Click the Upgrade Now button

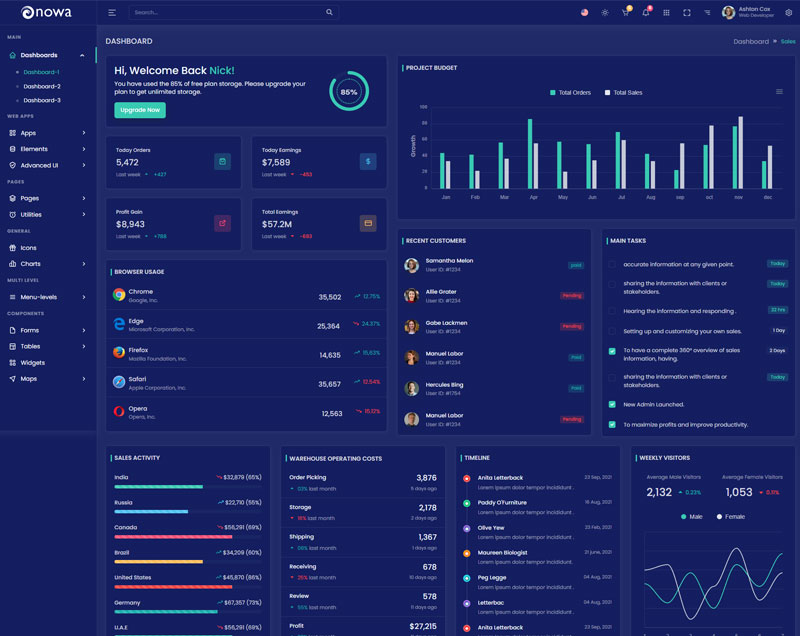tap(140, 110)
